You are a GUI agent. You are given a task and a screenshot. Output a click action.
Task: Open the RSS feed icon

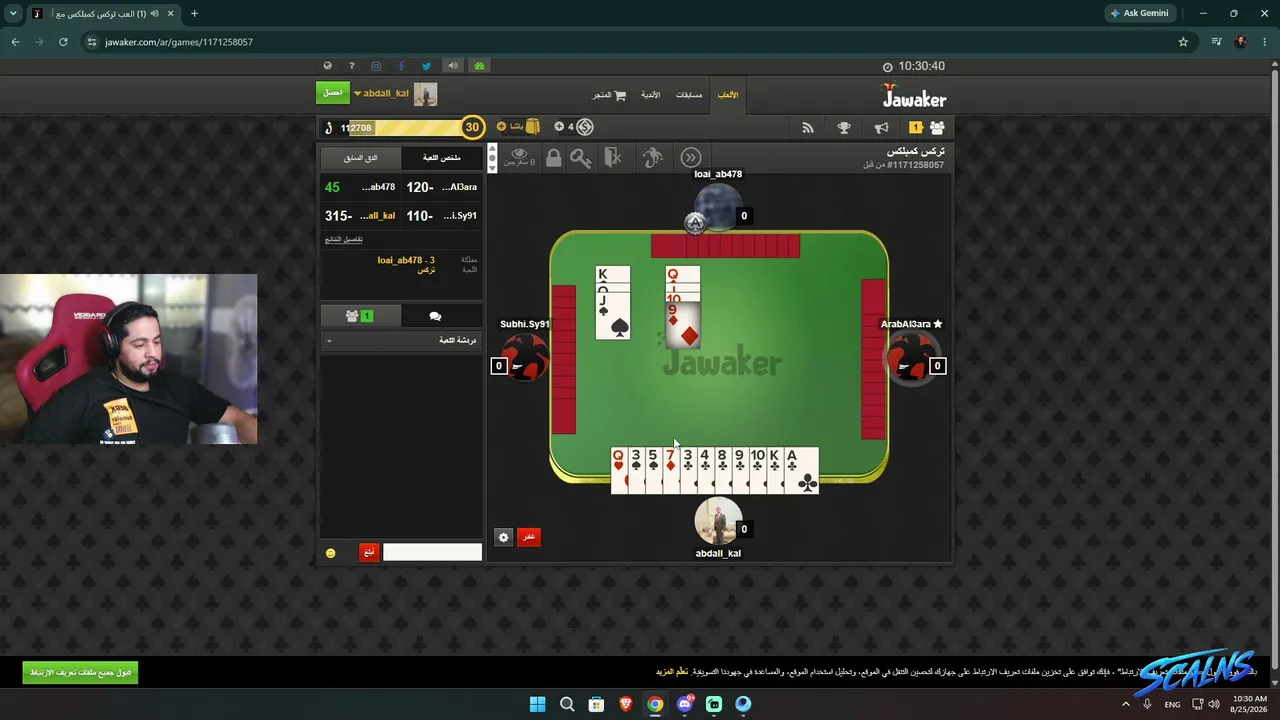[x=808, y=128]
